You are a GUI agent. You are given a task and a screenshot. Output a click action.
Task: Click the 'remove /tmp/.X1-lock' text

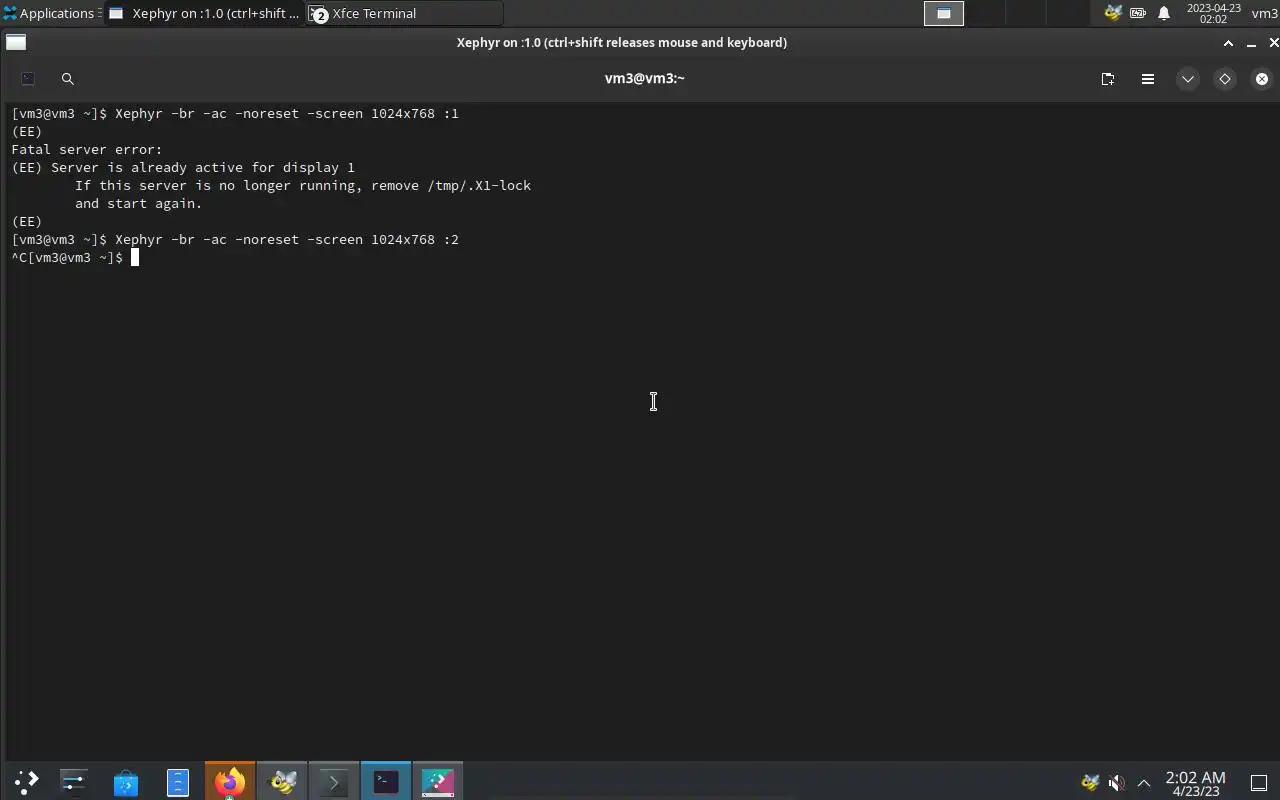click(x=451, y=186)
